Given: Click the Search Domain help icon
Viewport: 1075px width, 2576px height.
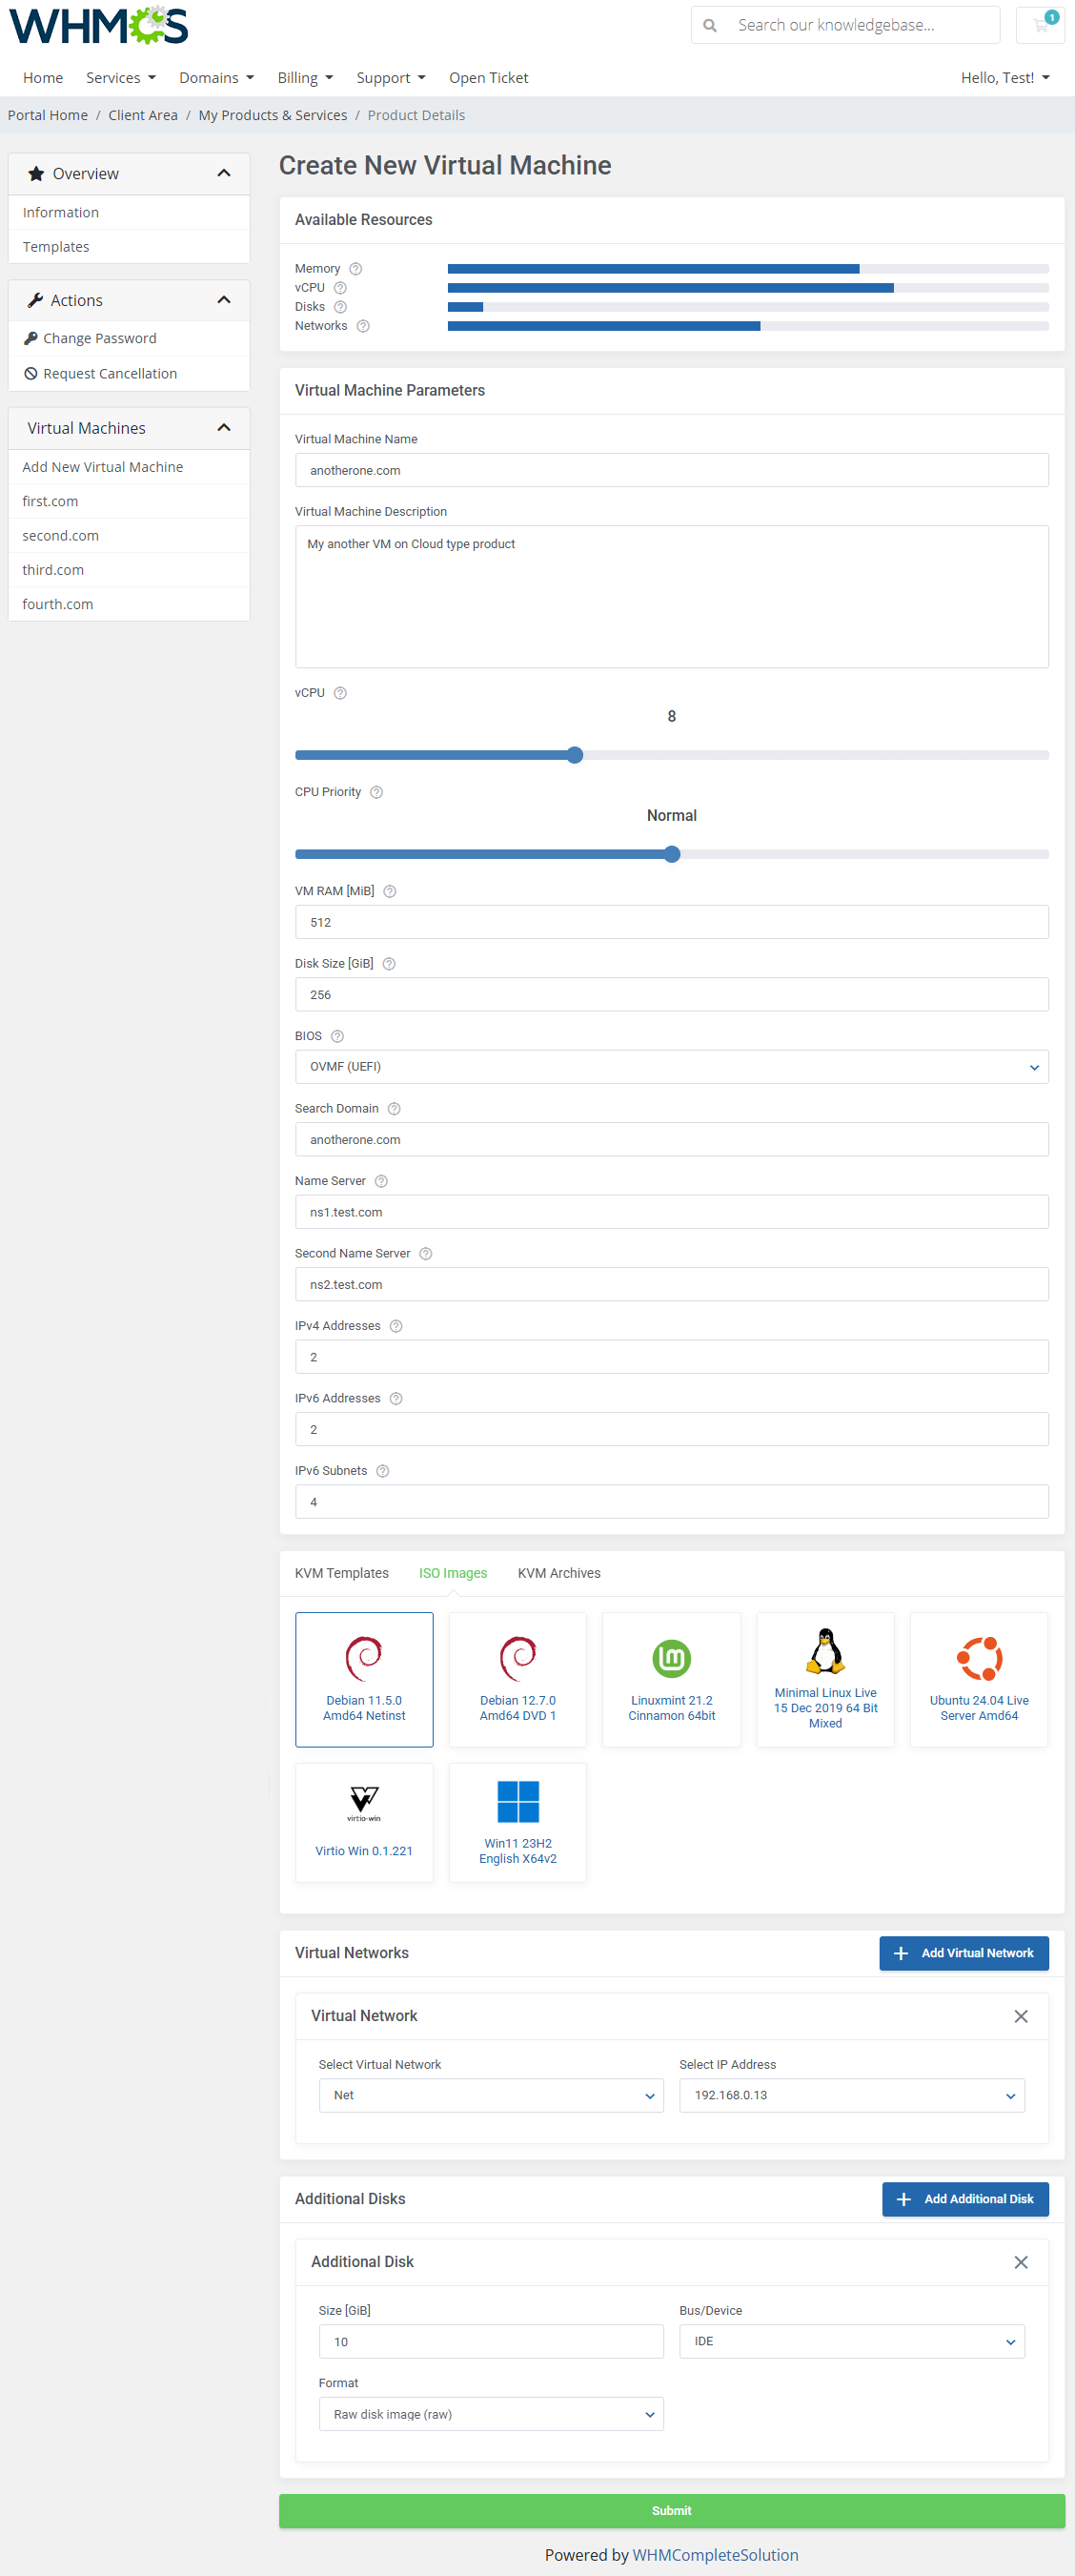Looking at the screenshot, I should 394,1109.
